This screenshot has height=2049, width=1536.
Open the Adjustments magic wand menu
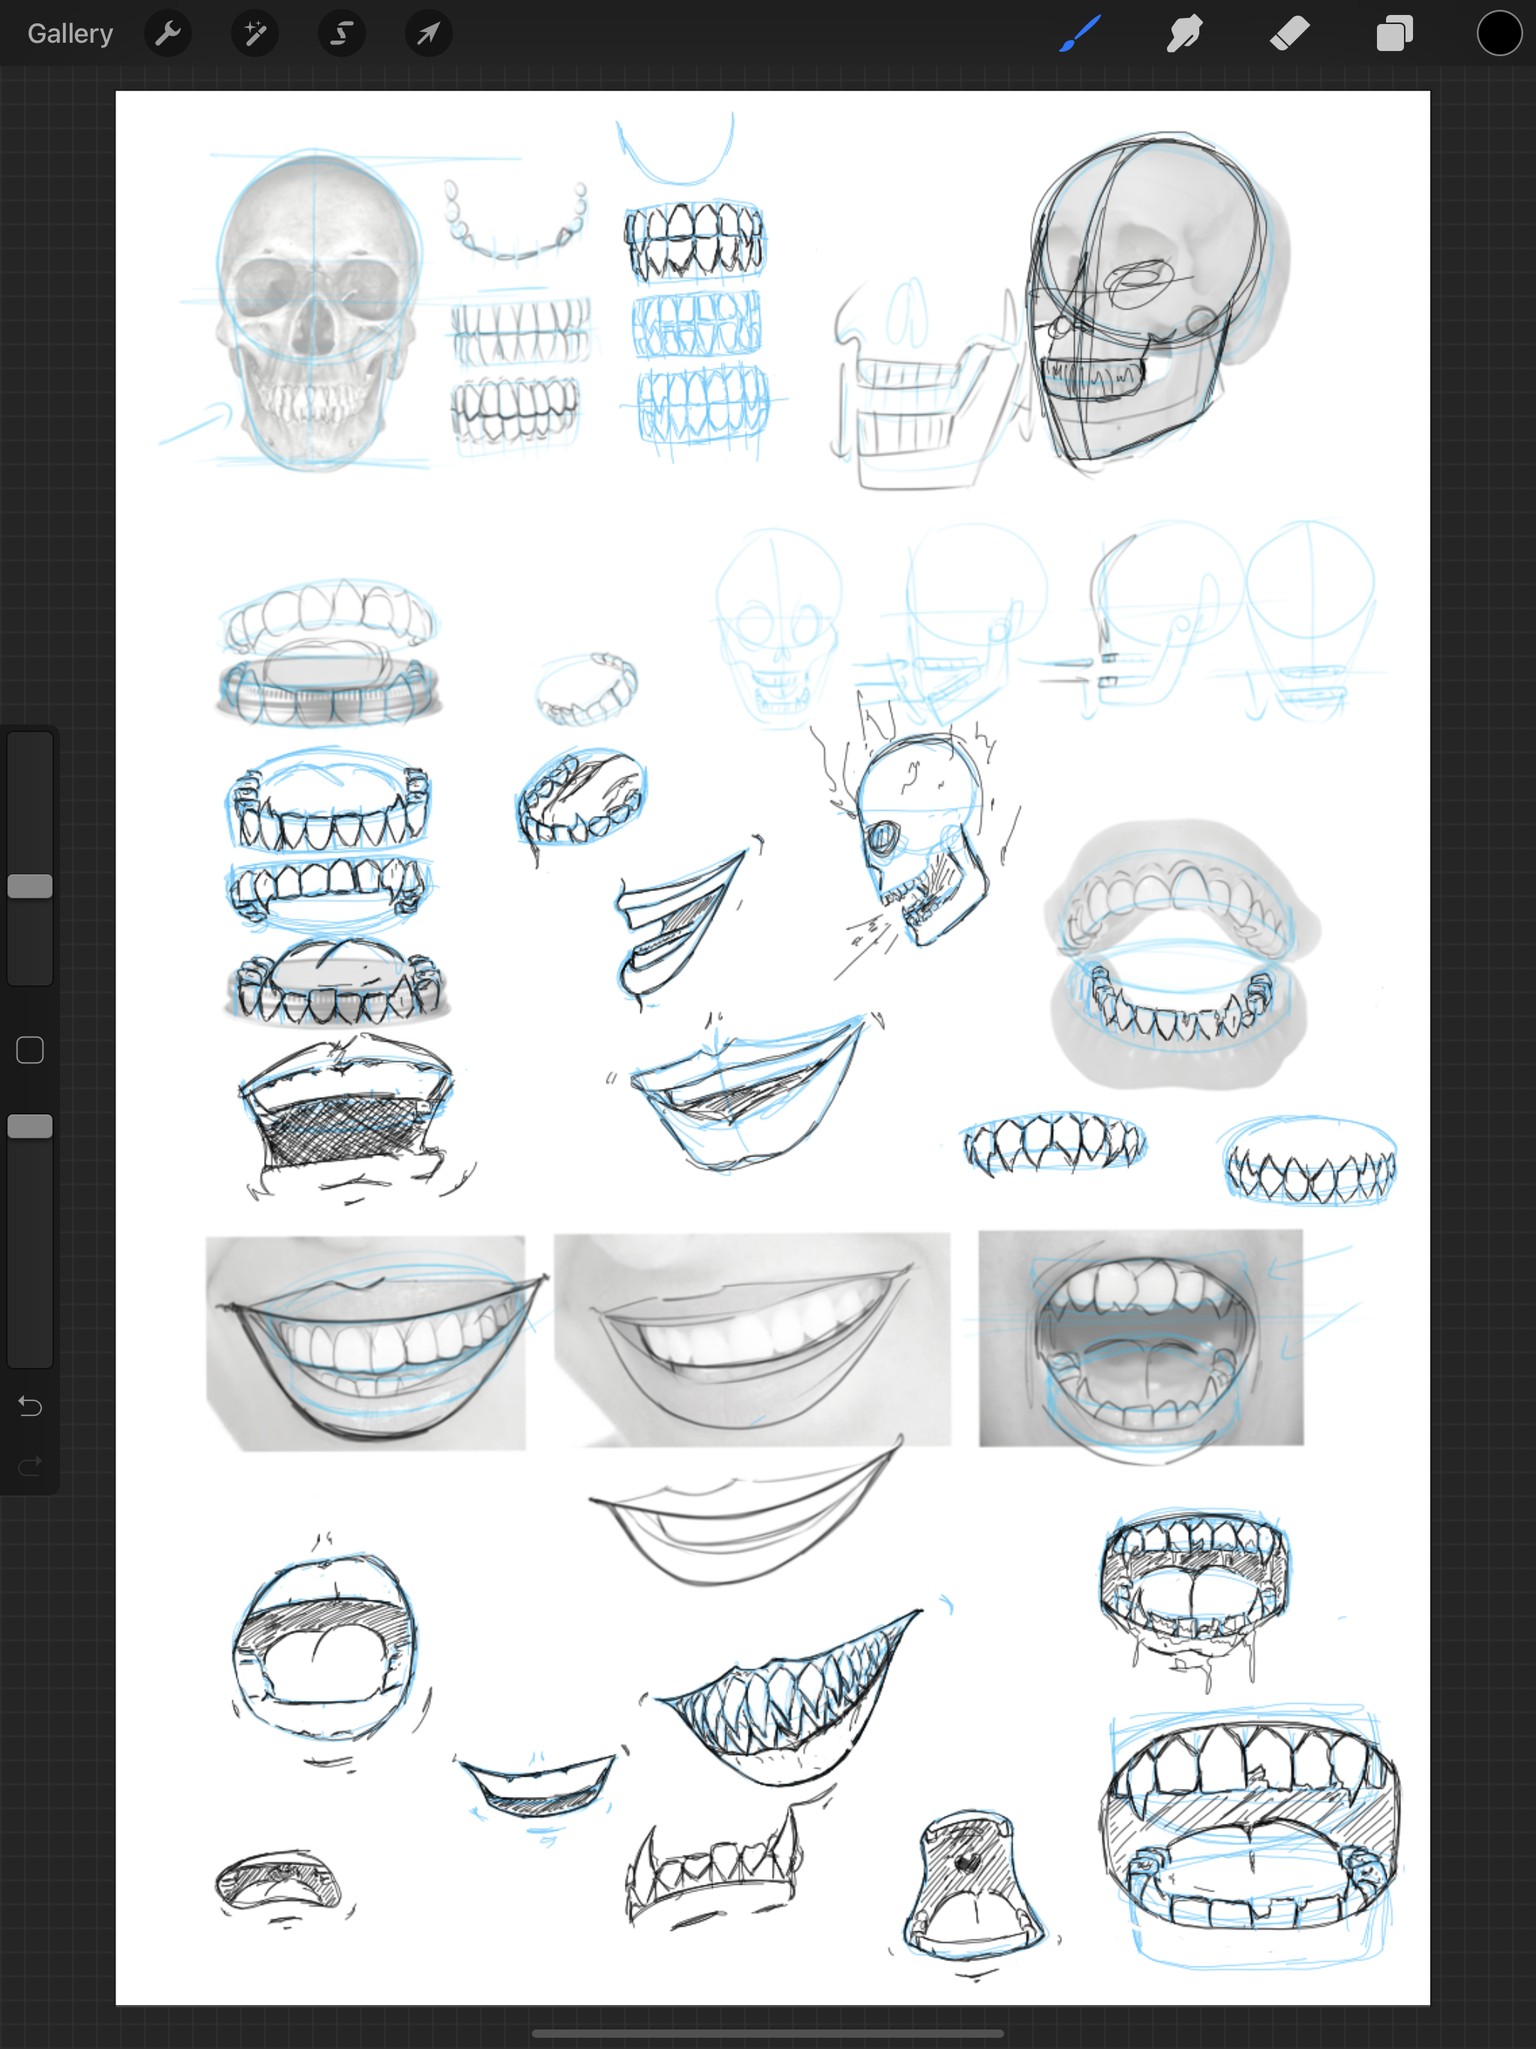(255, 34)
